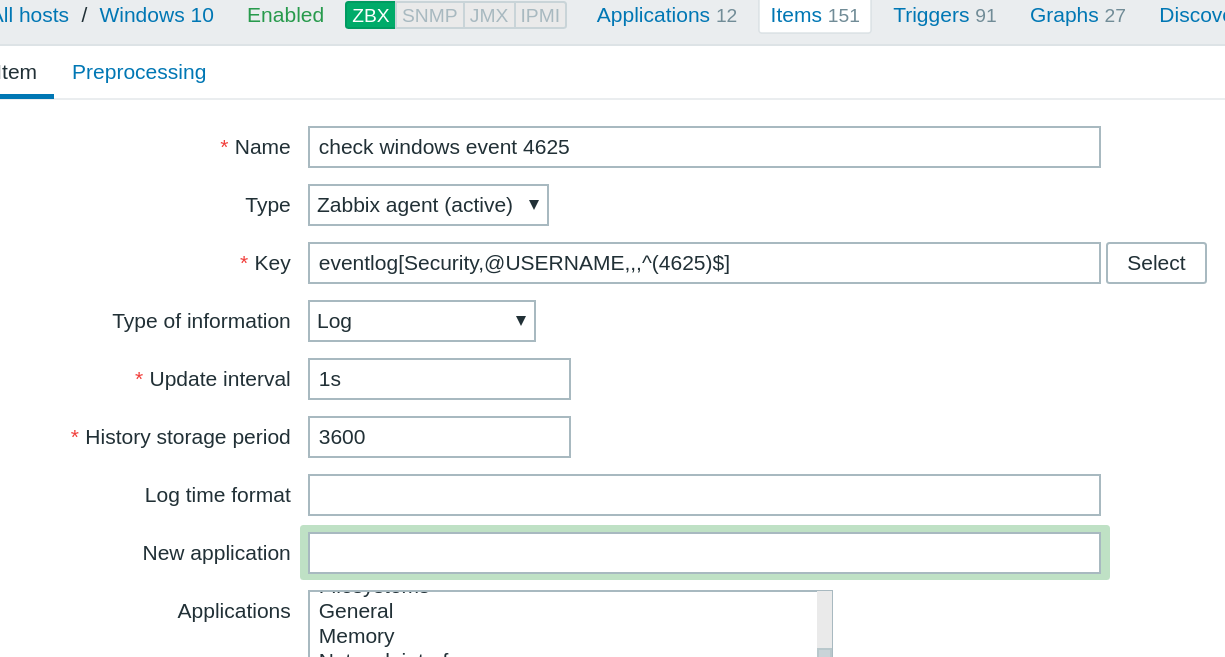Navigate to Applications for this host
This screenshot has width=1225, height=657.
666,15
